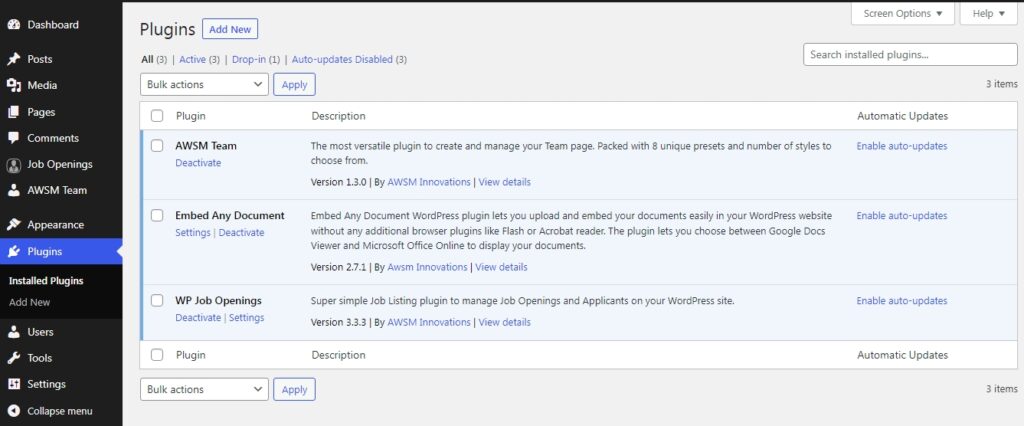
Task: Click the Pages icon in sidebar
Action: point(14,112)
